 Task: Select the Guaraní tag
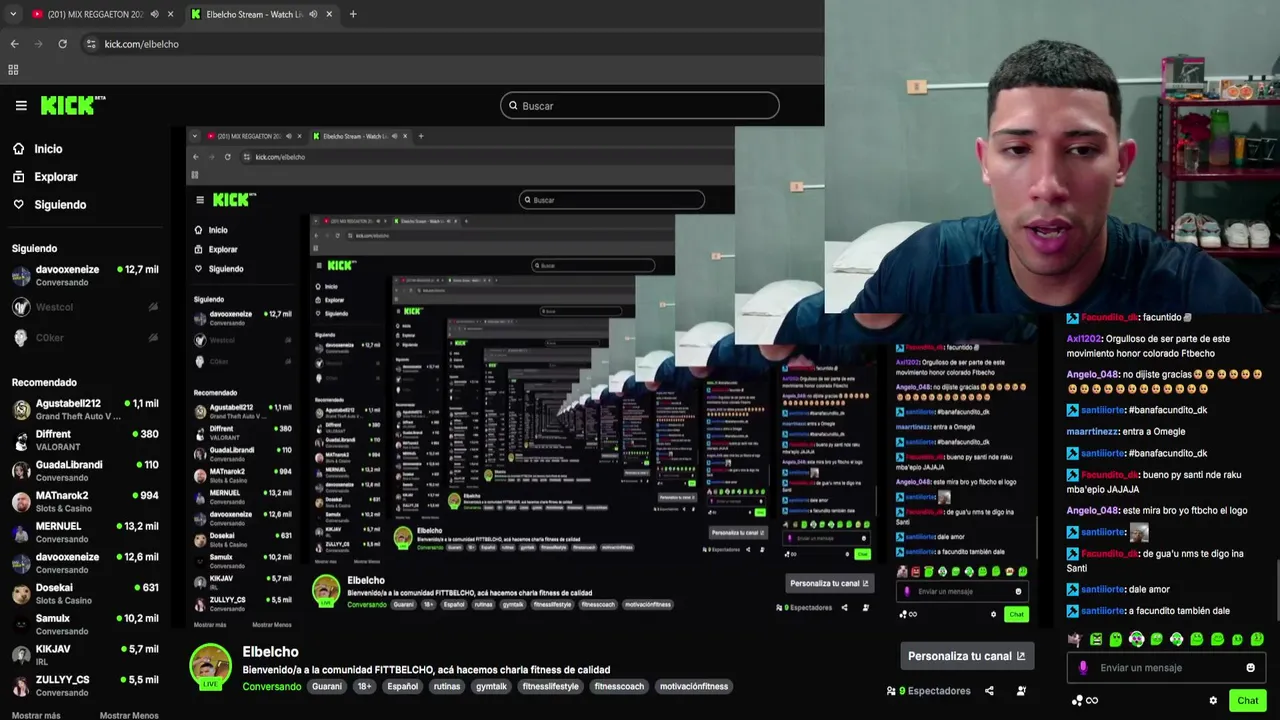point(327,687)
